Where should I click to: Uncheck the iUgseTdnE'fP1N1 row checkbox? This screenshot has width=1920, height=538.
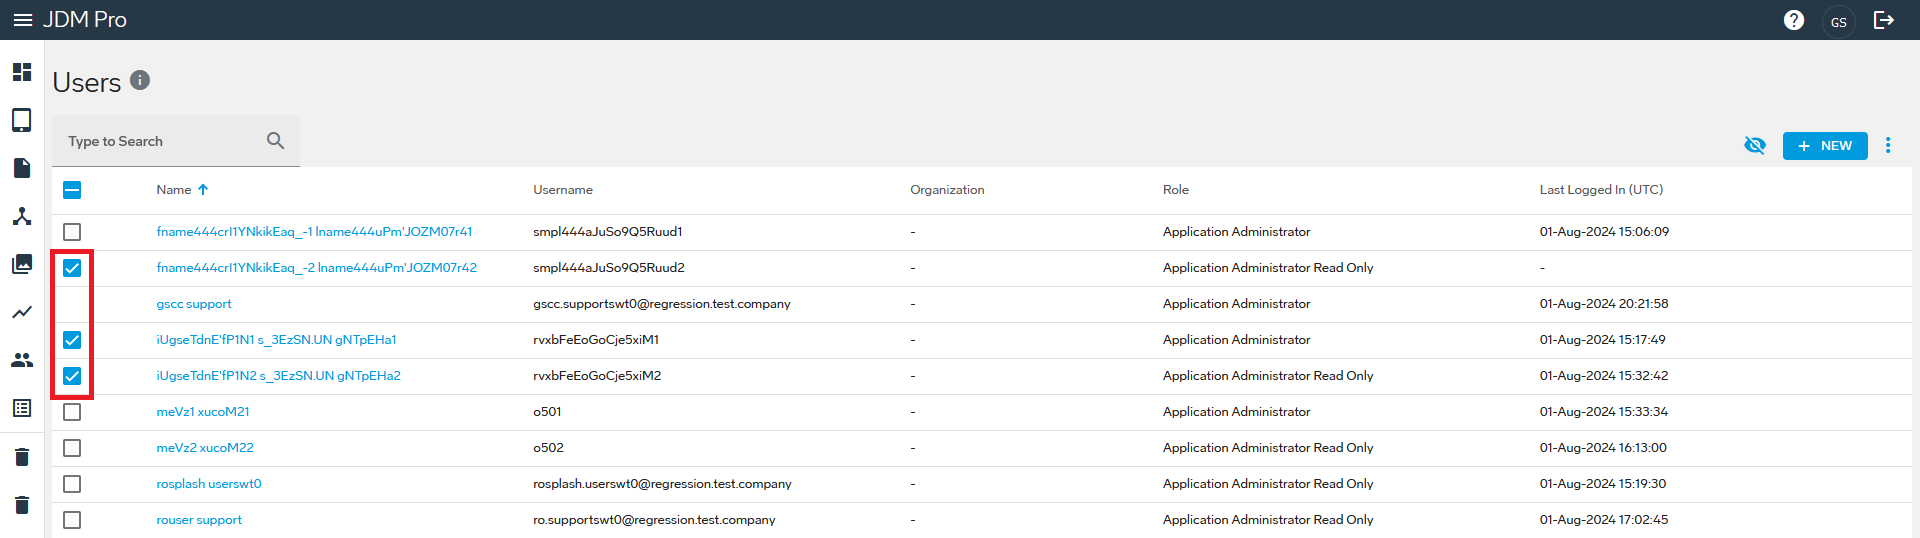coord(72,340)
